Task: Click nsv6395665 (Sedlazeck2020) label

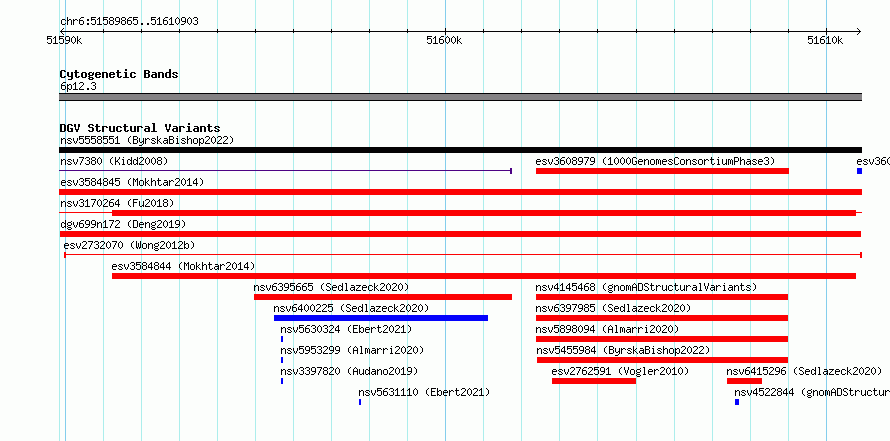Action: (331, 287)
